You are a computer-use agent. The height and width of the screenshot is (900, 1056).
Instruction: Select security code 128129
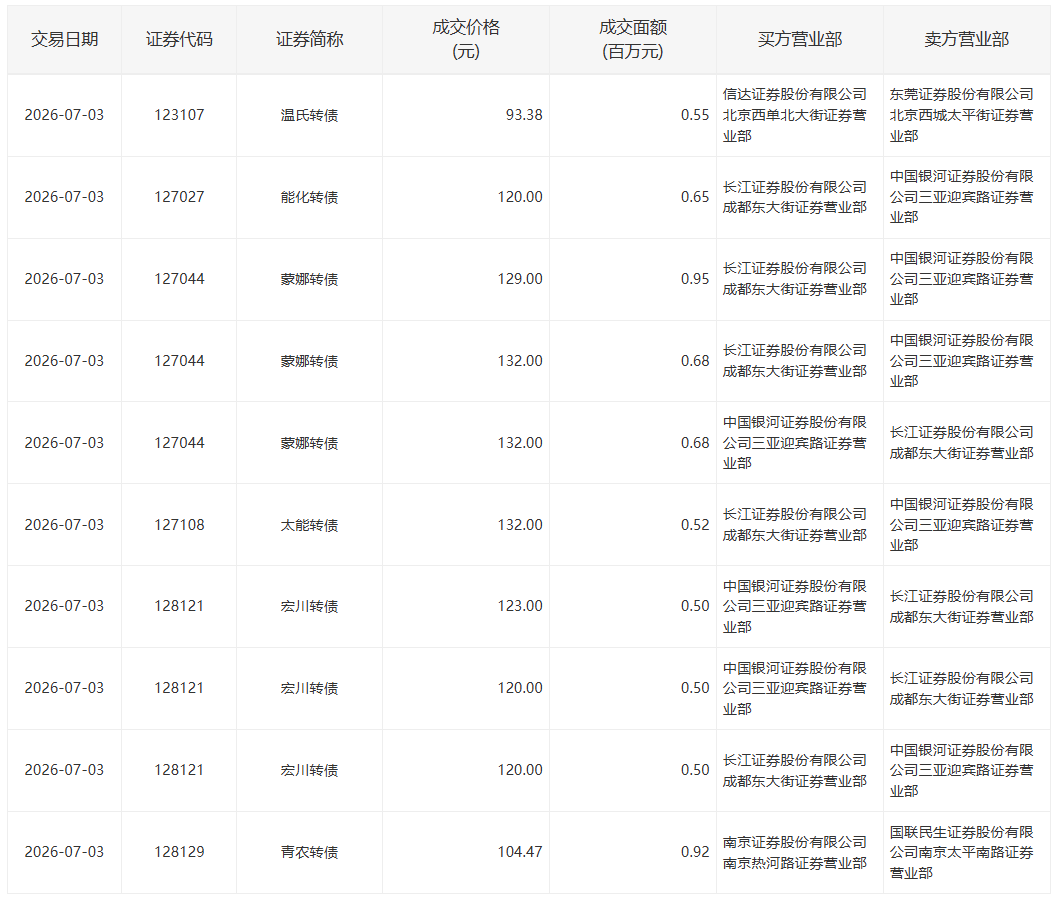click(179, 852)
